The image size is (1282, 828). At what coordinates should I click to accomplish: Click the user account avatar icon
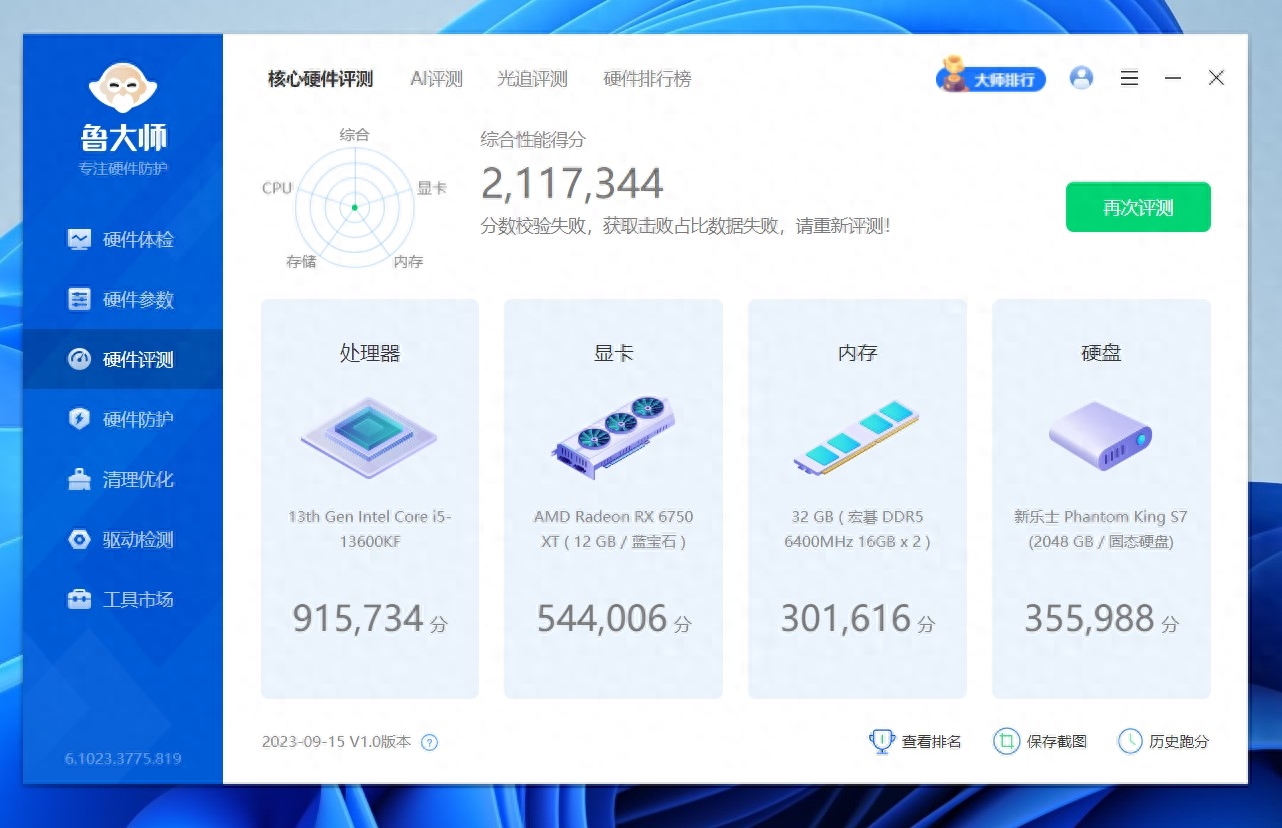click(x=1081, y=78)
